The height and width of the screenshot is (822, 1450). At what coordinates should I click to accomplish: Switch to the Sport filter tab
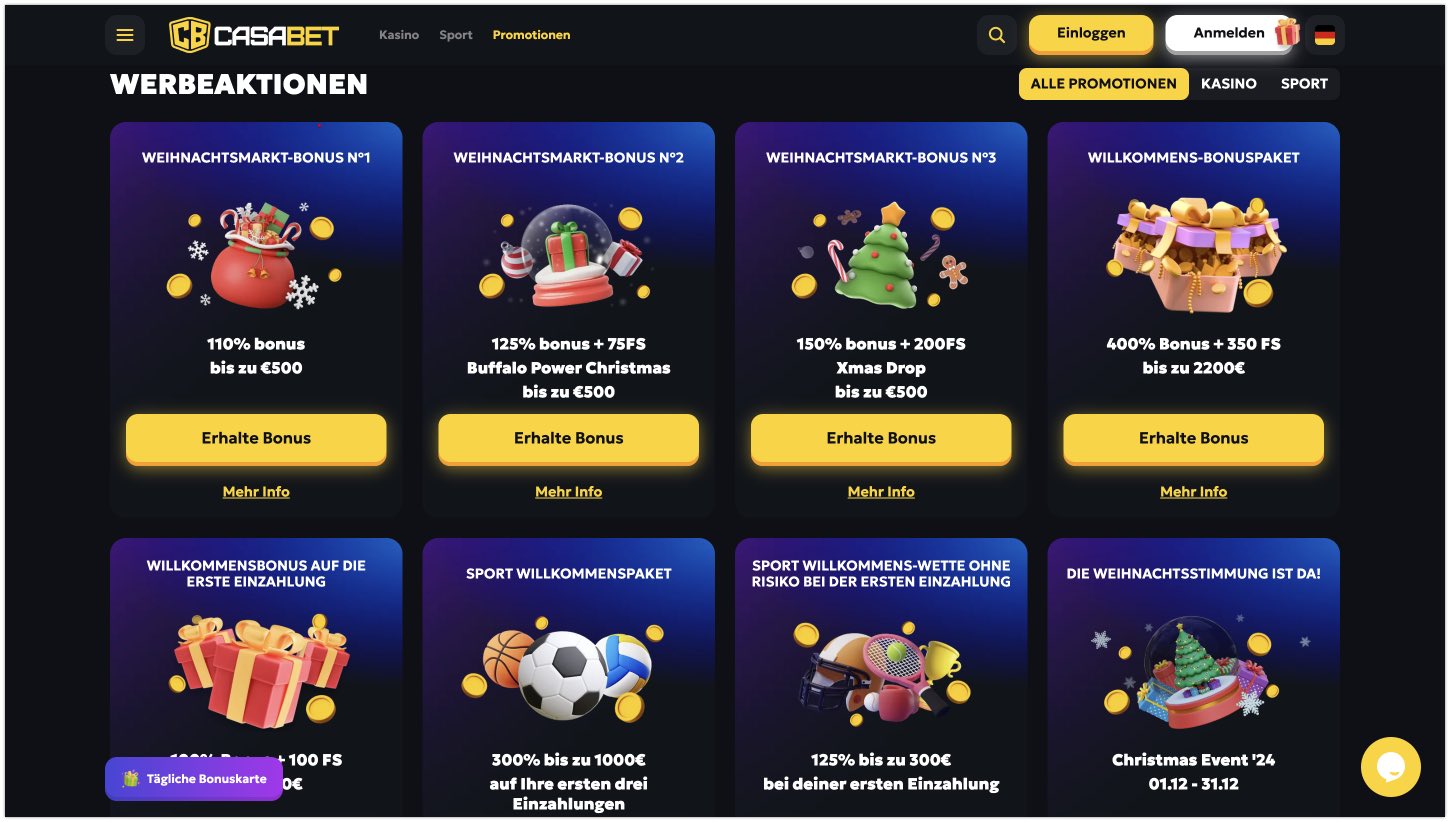1304,84
